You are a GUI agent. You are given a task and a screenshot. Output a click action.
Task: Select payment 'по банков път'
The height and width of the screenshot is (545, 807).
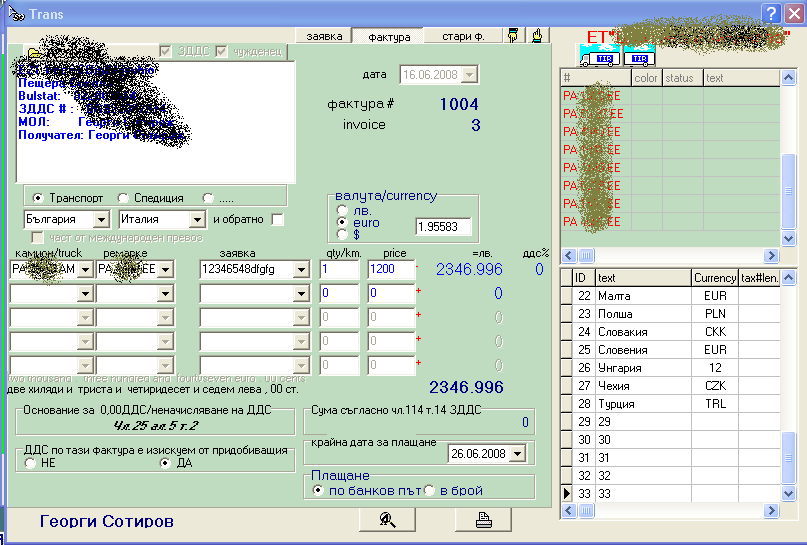coord(318,490)
